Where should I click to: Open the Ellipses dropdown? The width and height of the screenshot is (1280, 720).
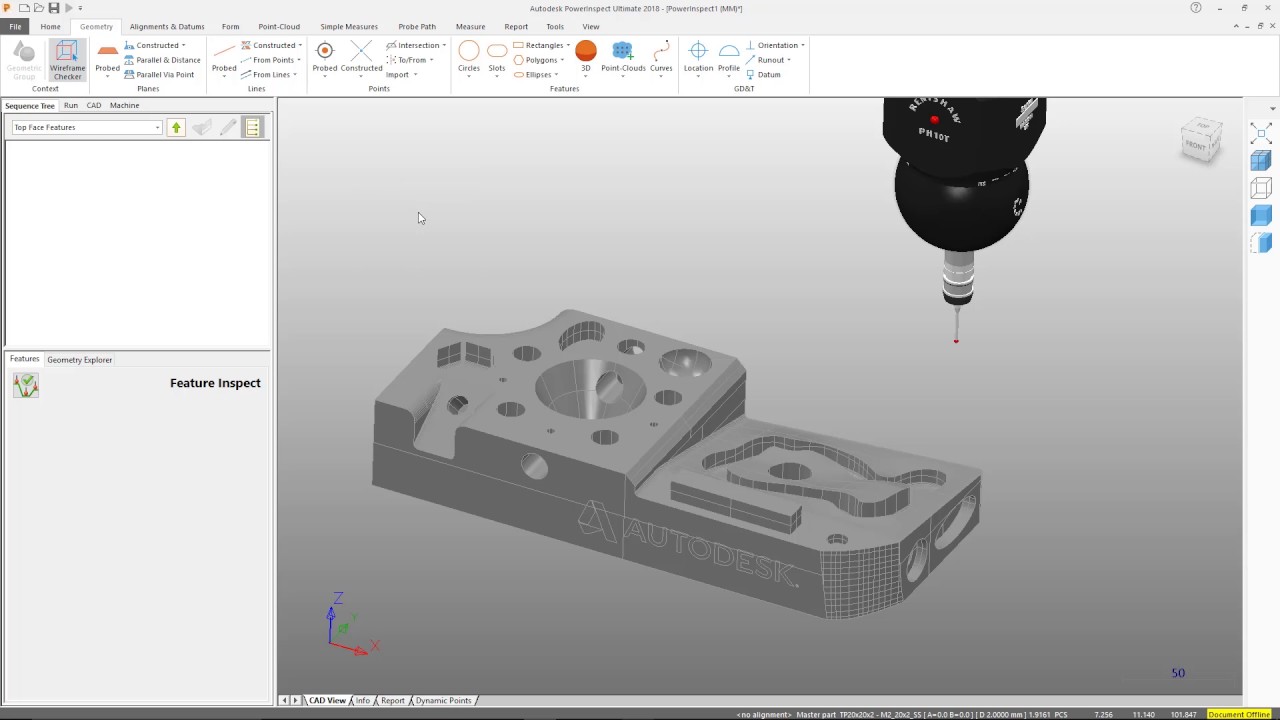535,74
